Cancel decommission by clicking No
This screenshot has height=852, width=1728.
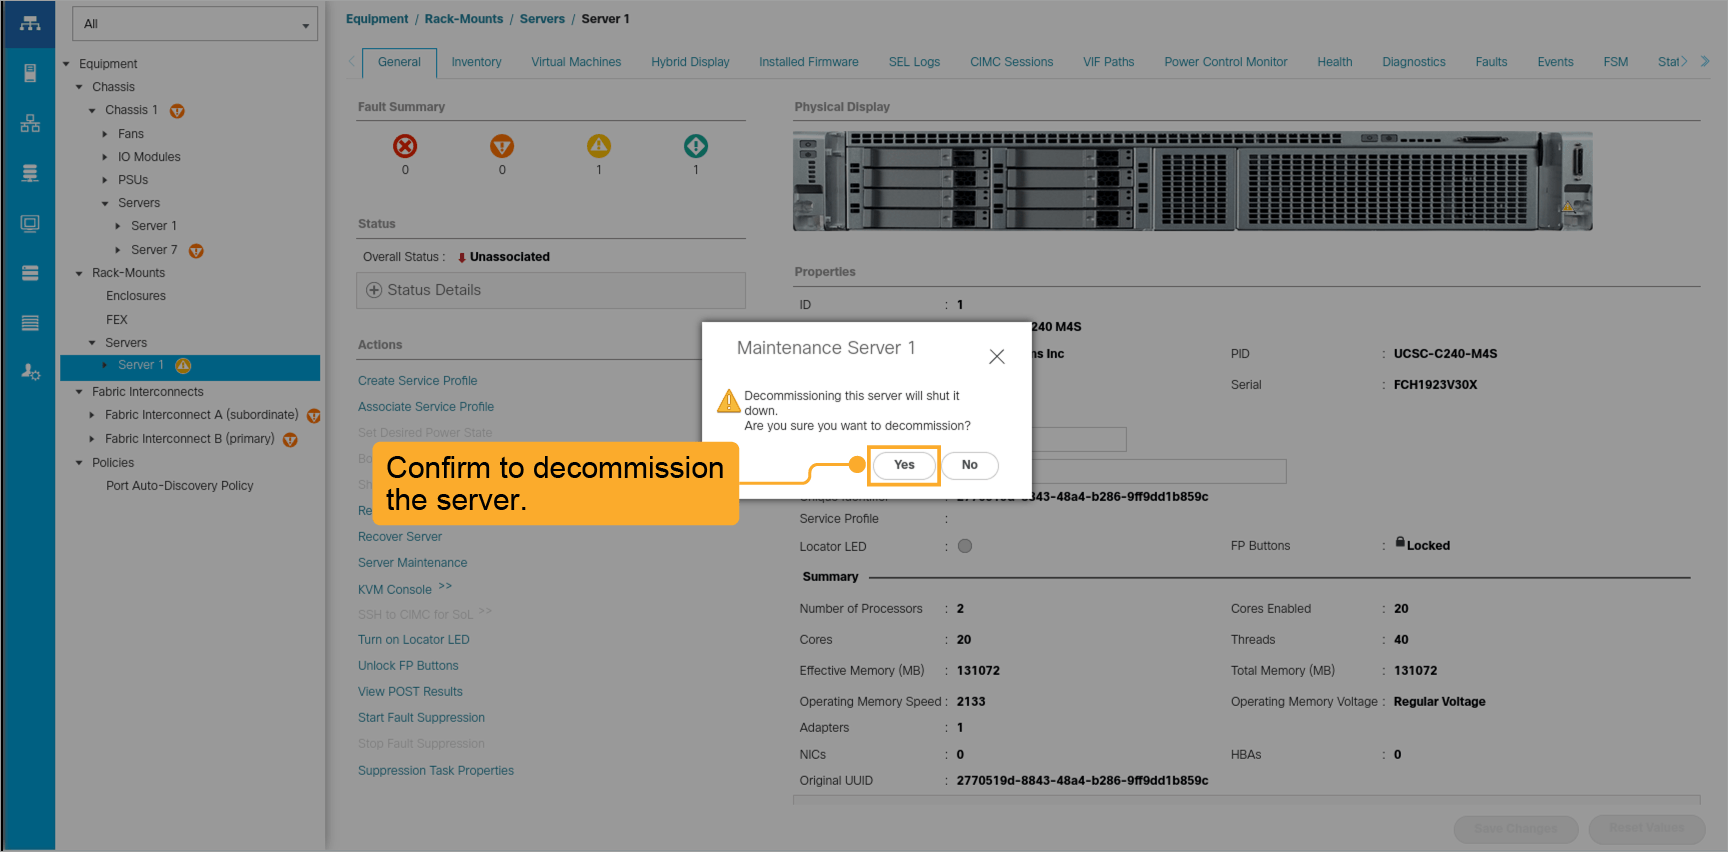point(970,465)
